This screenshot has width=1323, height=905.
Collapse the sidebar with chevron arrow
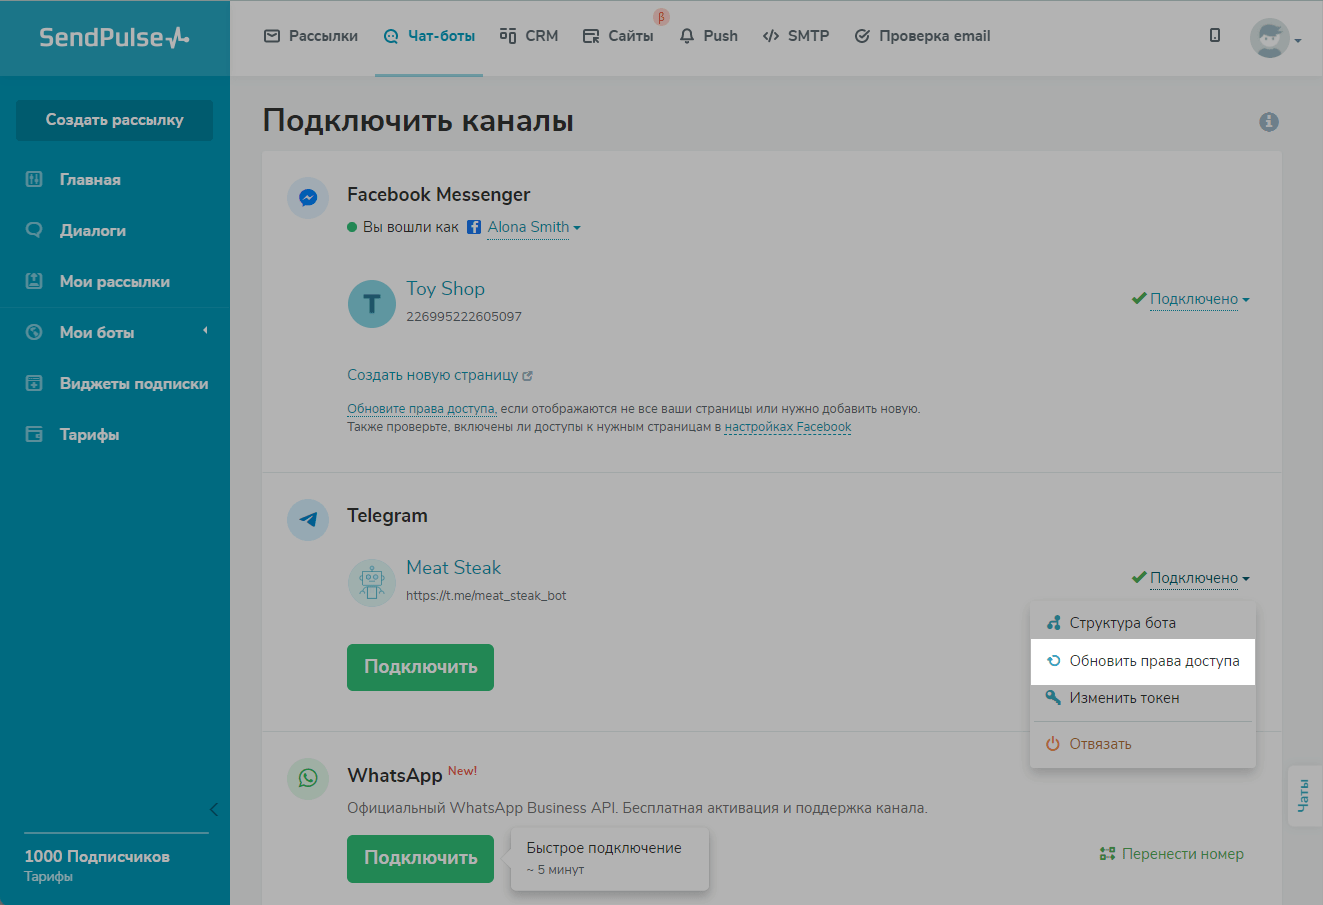pos(213,809)
